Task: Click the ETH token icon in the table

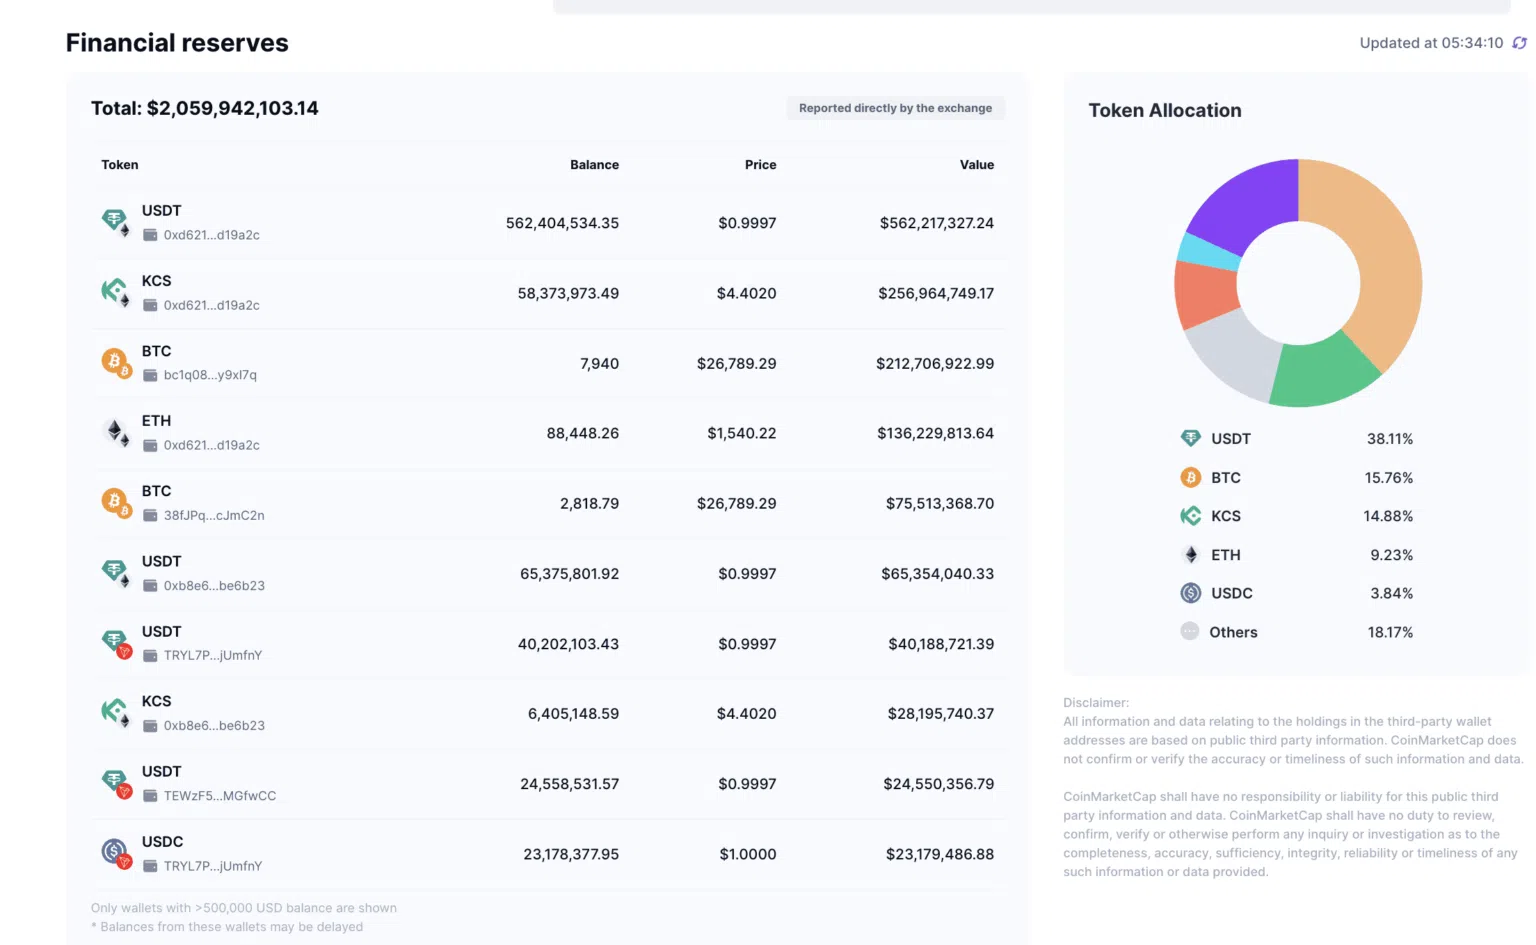Action: 115,432
